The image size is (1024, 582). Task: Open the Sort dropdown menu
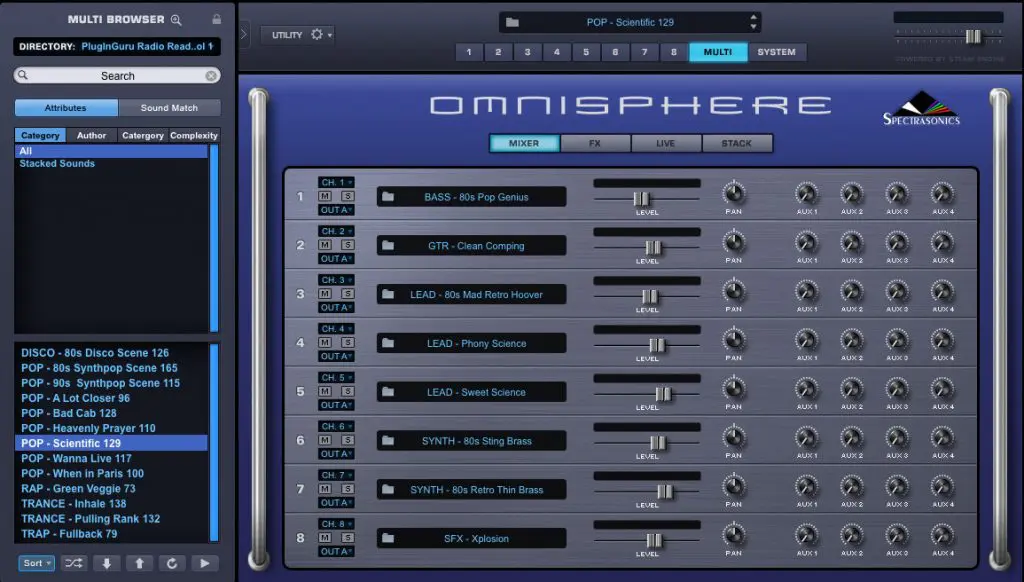click(x=36, y=563)
